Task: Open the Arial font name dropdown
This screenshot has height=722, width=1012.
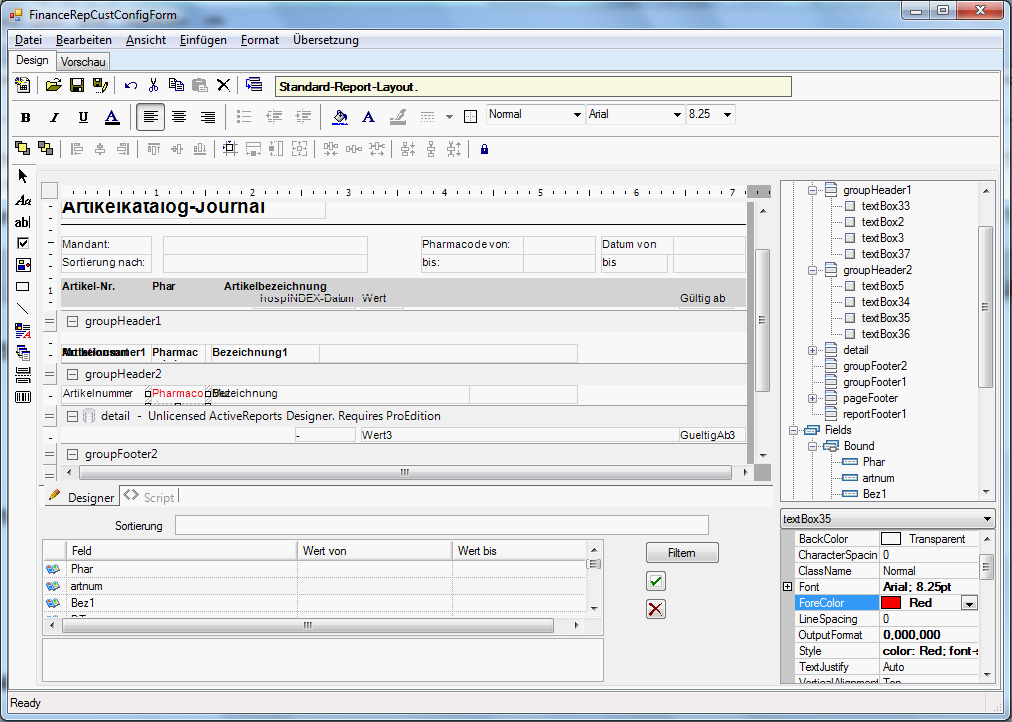Action: pyautogui.click(x=677, y=115)
